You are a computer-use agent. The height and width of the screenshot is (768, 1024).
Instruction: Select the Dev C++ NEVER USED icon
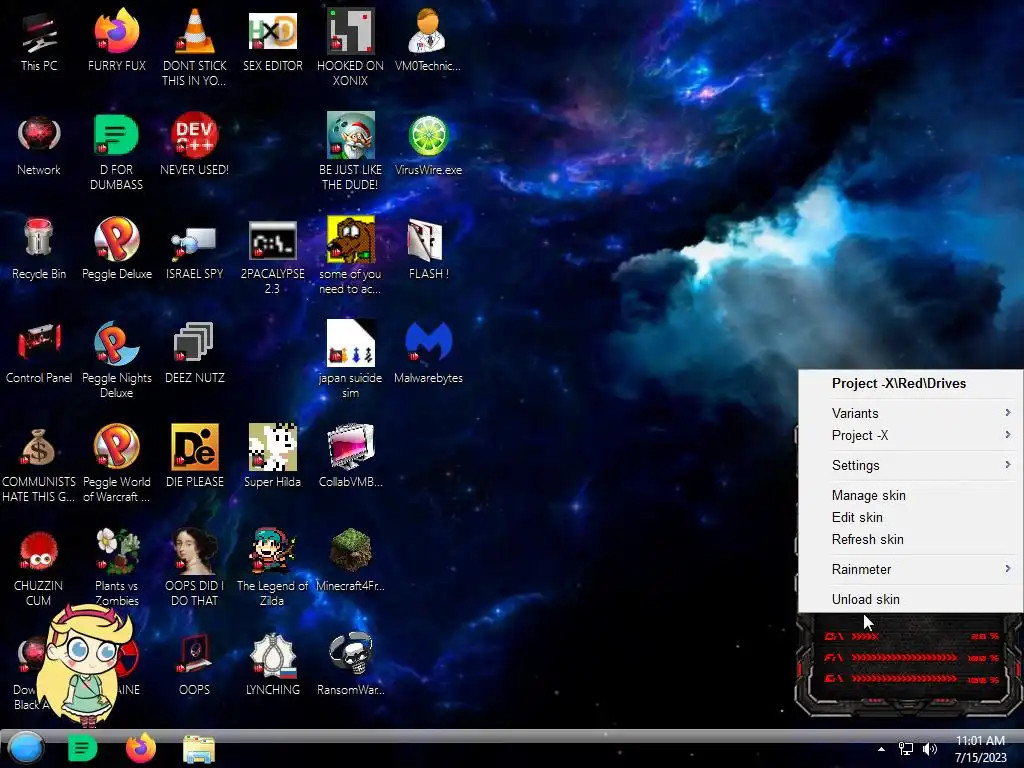(x=194, y=145)
